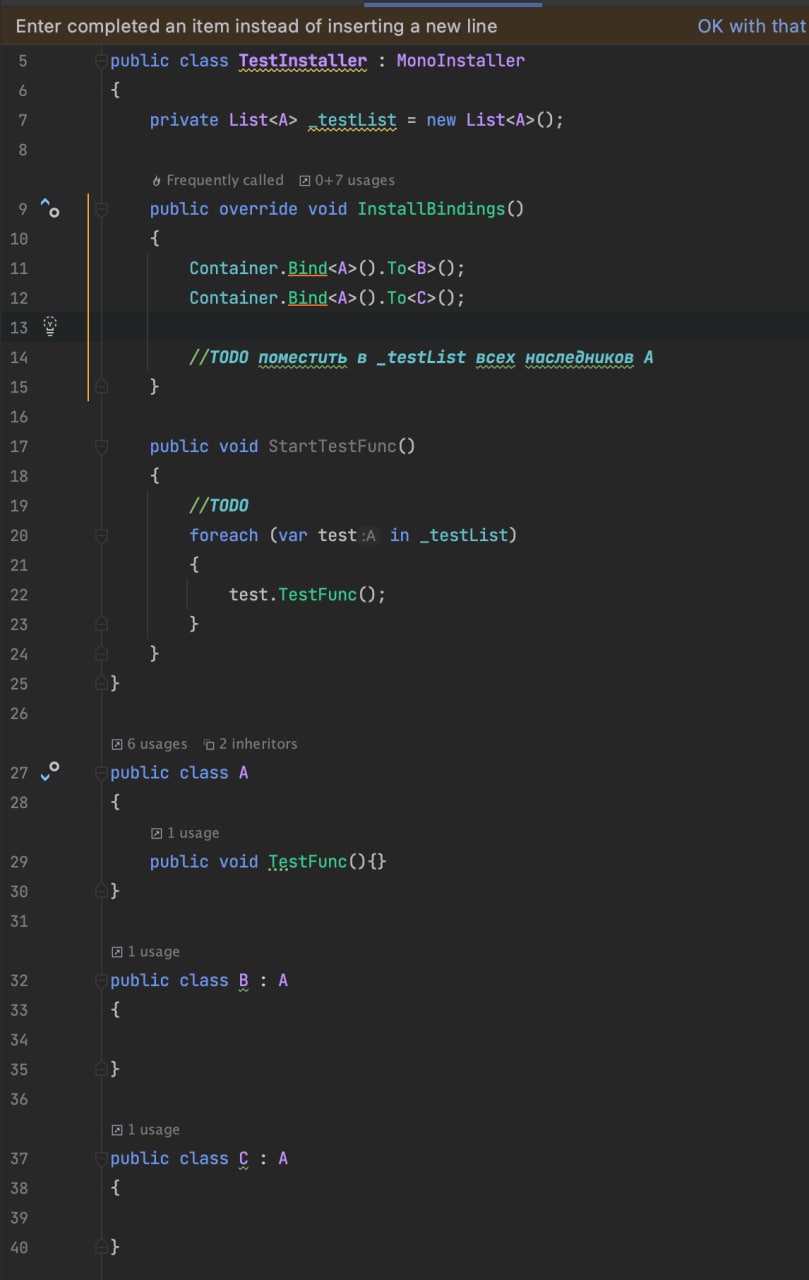Click the fold end marker on line 24
The height and width of the screenshot is (1280, 809).
101,654
